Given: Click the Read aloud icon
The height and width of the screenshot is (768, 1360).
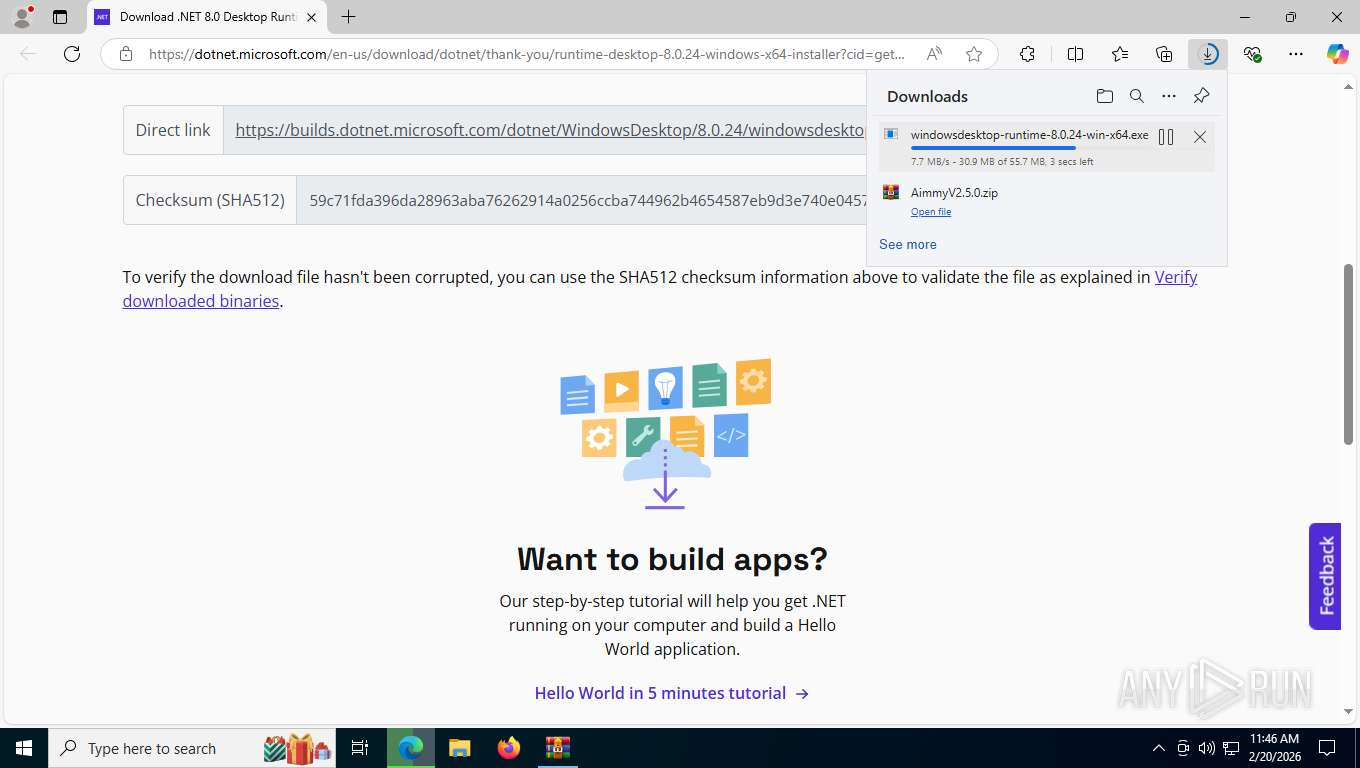Looking at the screenshot, I should pyautogui.click(x=934, y=54).
